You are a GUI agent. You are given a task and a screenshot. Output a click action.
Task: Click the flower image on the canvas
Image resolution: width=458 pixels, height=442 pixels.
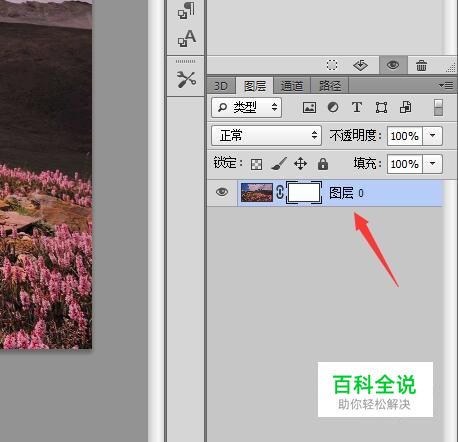click(46, 174)
